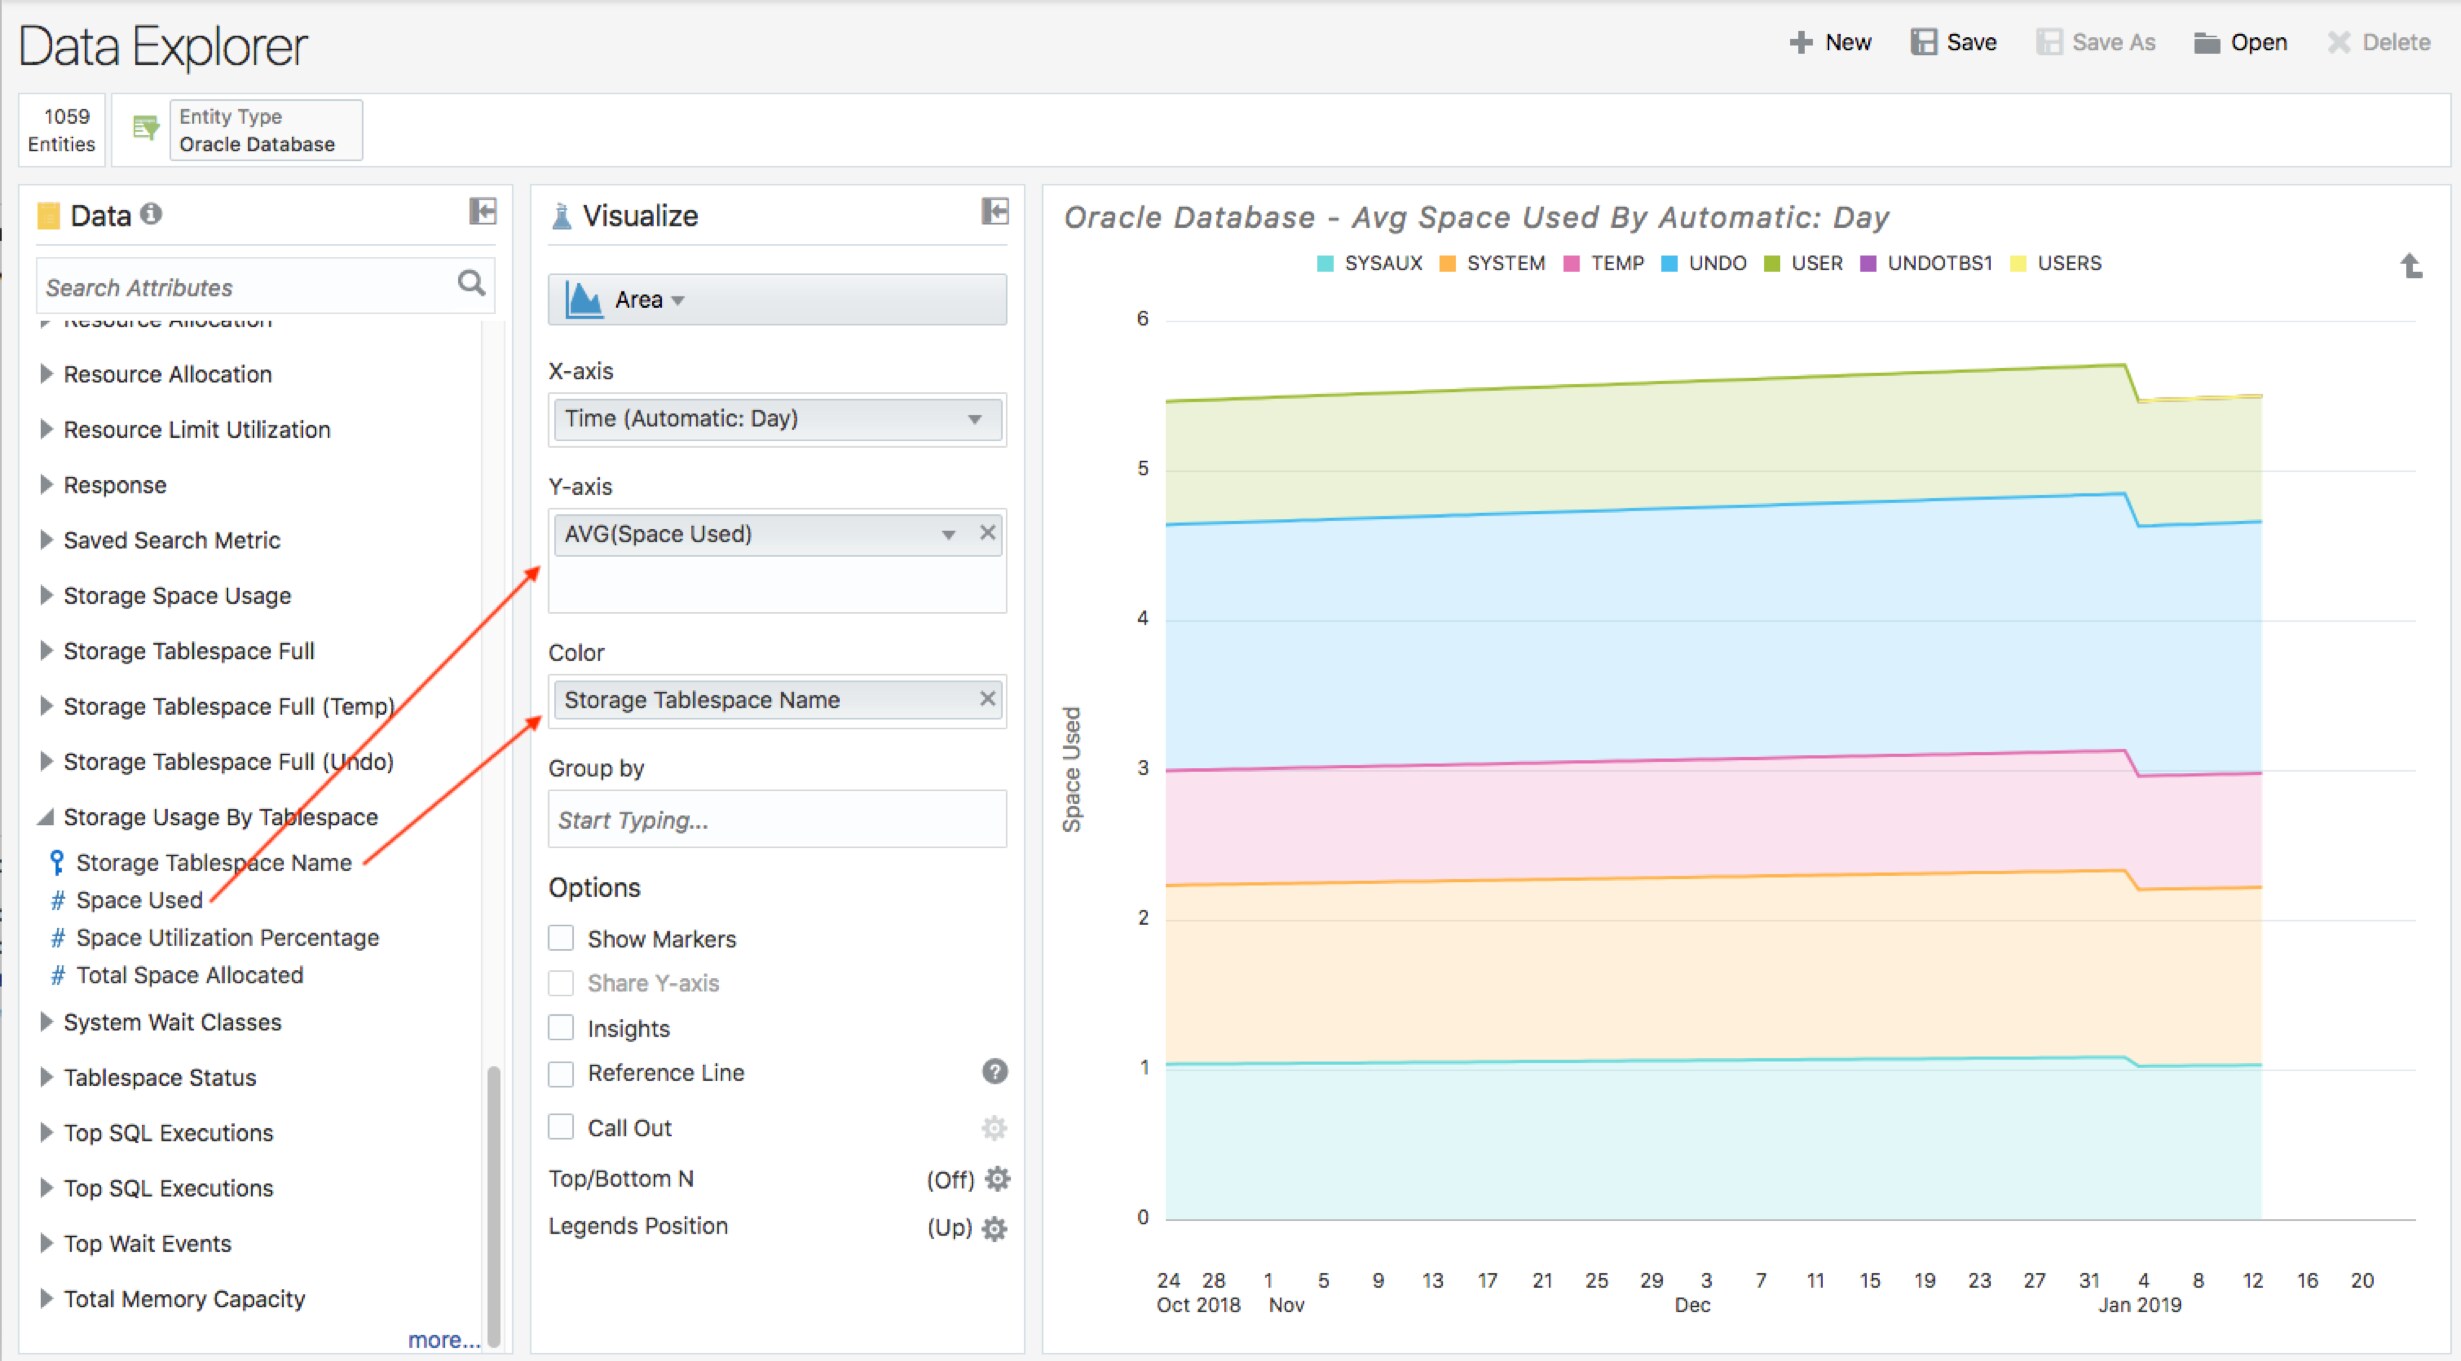Collapse the Visualize panel icon
The image size is (2461, 1361).
pos(995,211)
